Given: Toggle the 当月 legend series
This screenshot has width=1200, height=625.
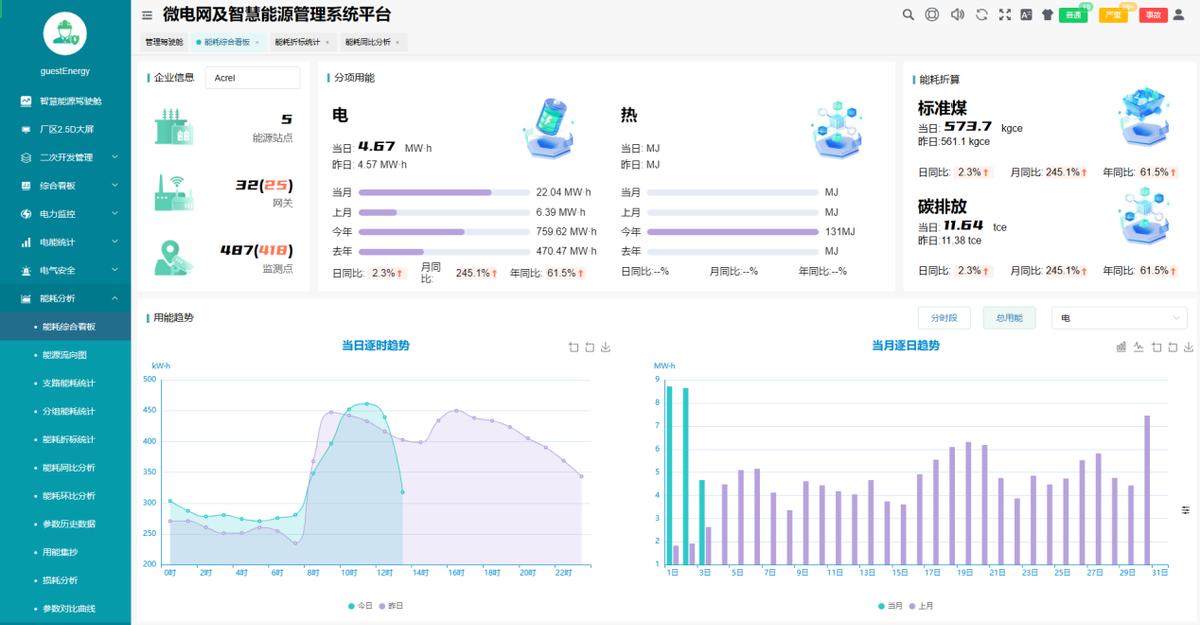Looking at the screenshot, I should 890,606.
